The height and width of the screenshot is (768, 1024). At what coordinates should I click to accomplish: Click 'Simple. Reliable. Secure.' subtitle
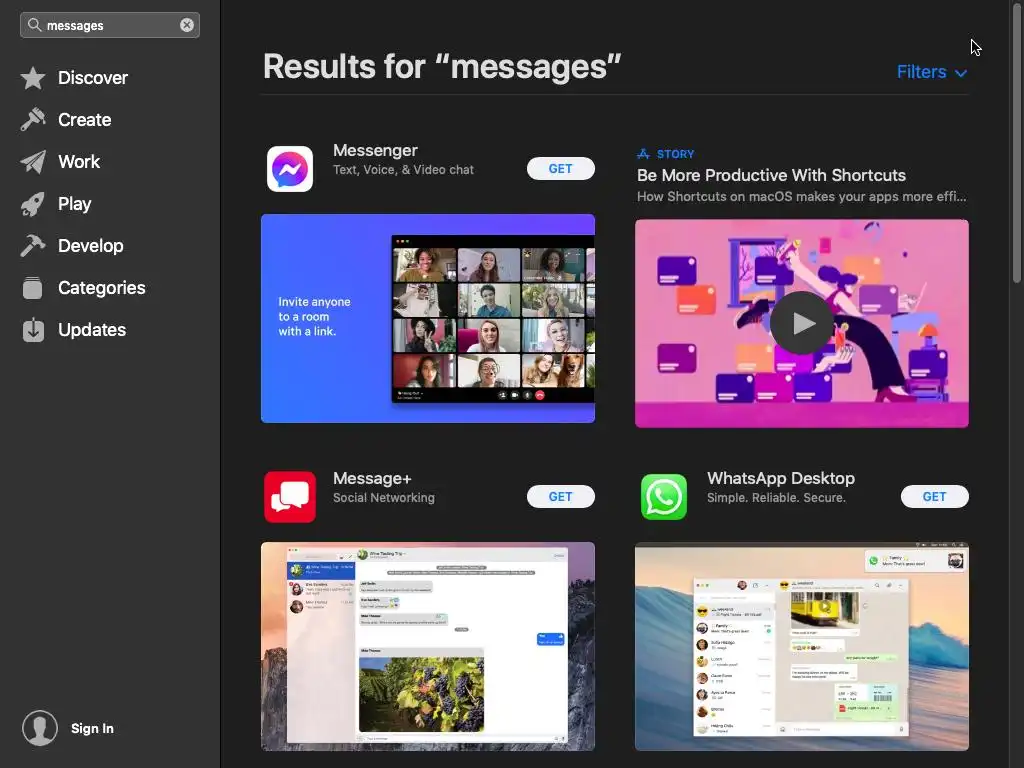(776, 498)
